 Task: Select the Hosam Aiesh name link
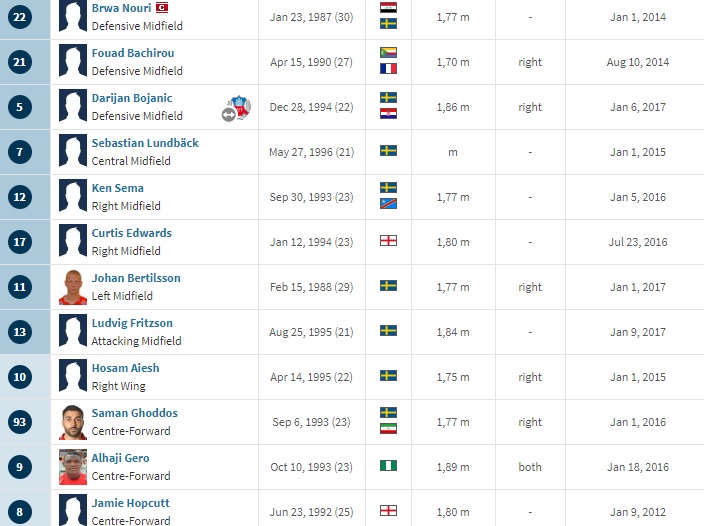[126, 368]
